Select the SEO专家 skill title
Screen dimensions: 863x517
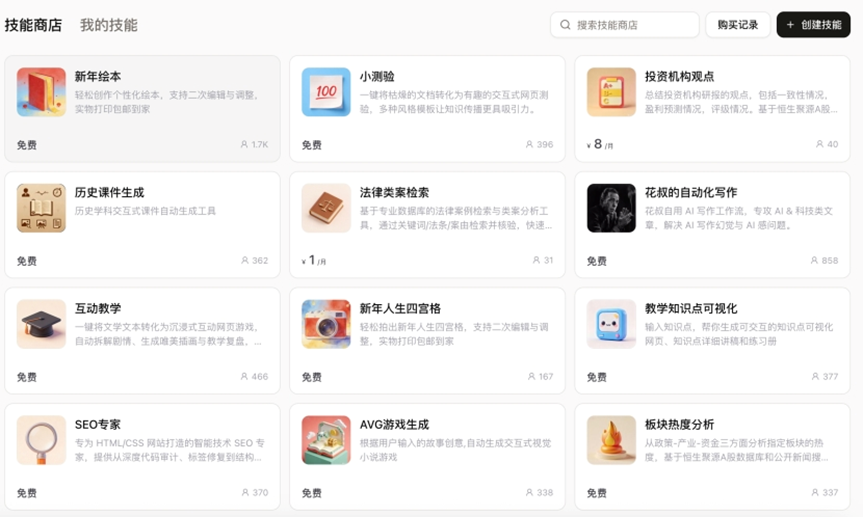97,425
